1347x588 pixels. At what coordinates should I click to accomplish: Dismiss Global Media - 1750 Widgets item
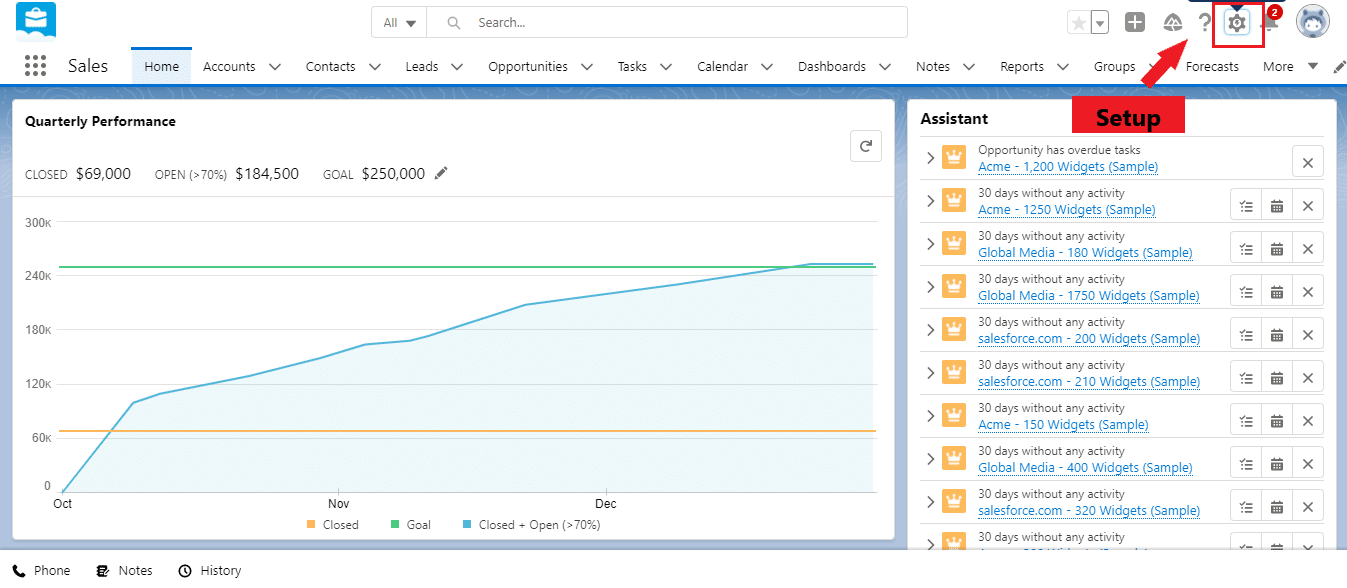[1307, 290]
